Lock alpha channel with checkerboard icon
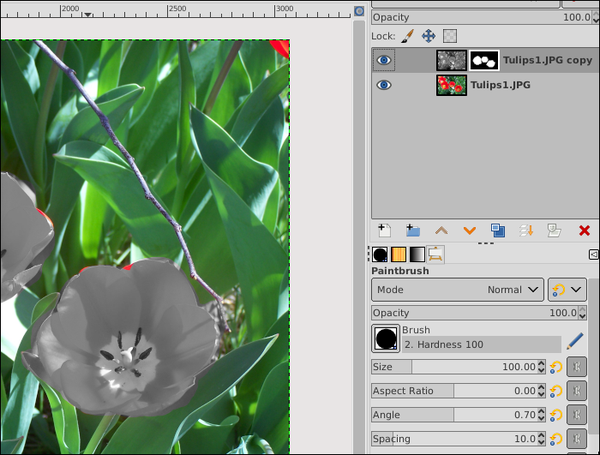The width and height of the screenshot is (600, 455). [450, 36]
